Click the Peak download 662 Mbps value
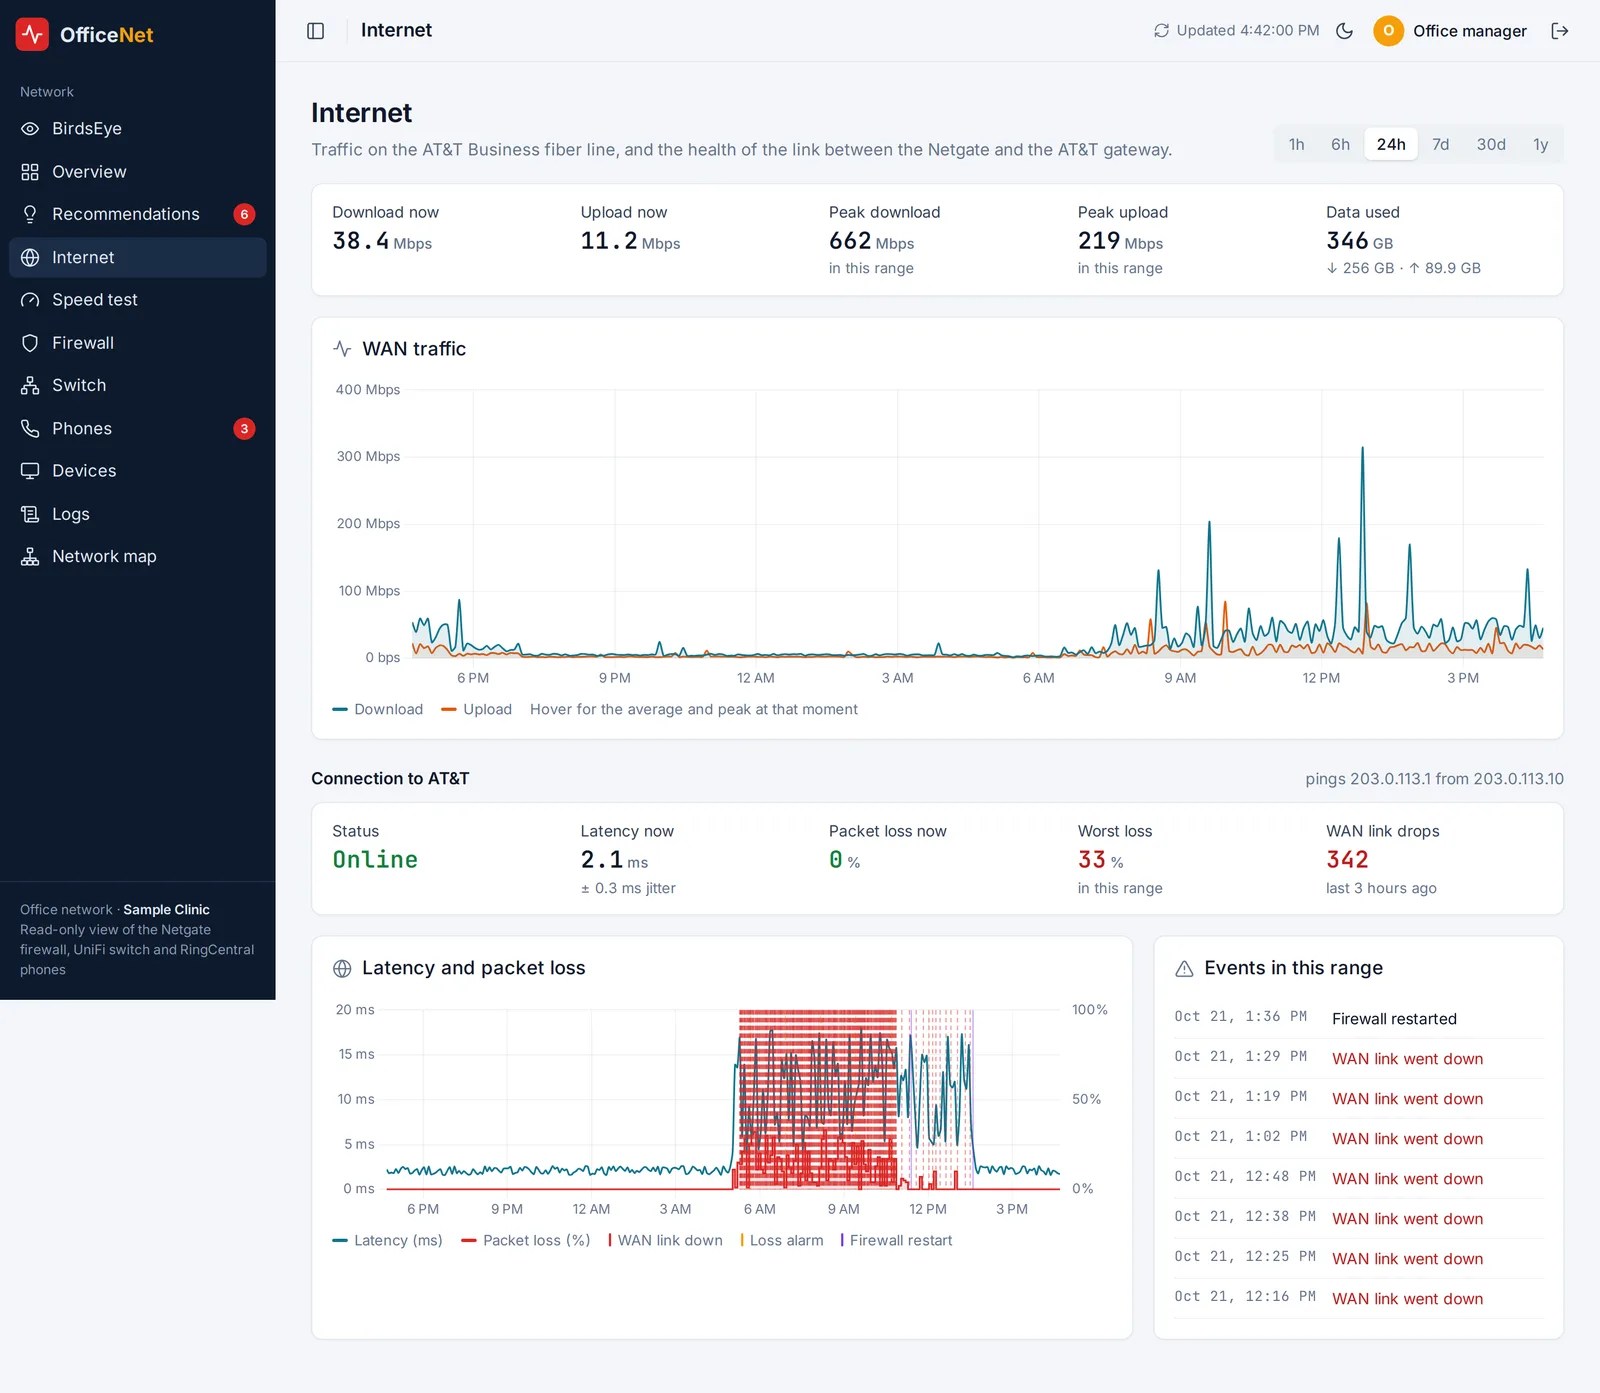The image size is (1600, 1393). [x=871, y=241]
